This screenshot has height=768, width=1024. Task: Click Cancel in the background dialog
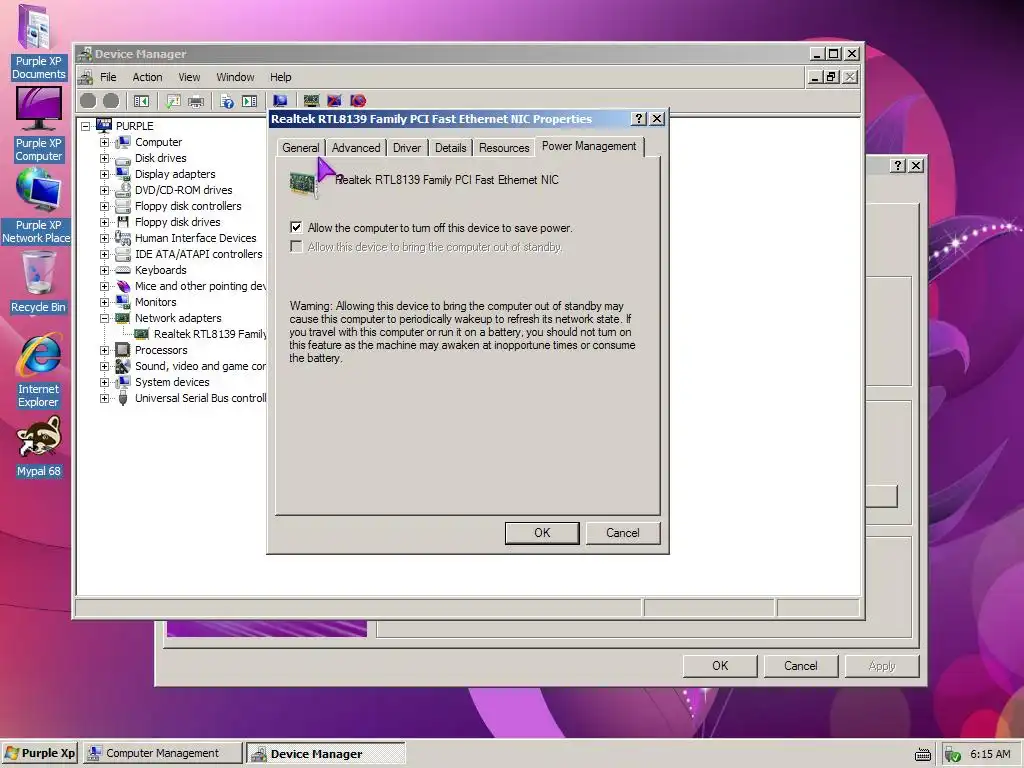point(801,666)
